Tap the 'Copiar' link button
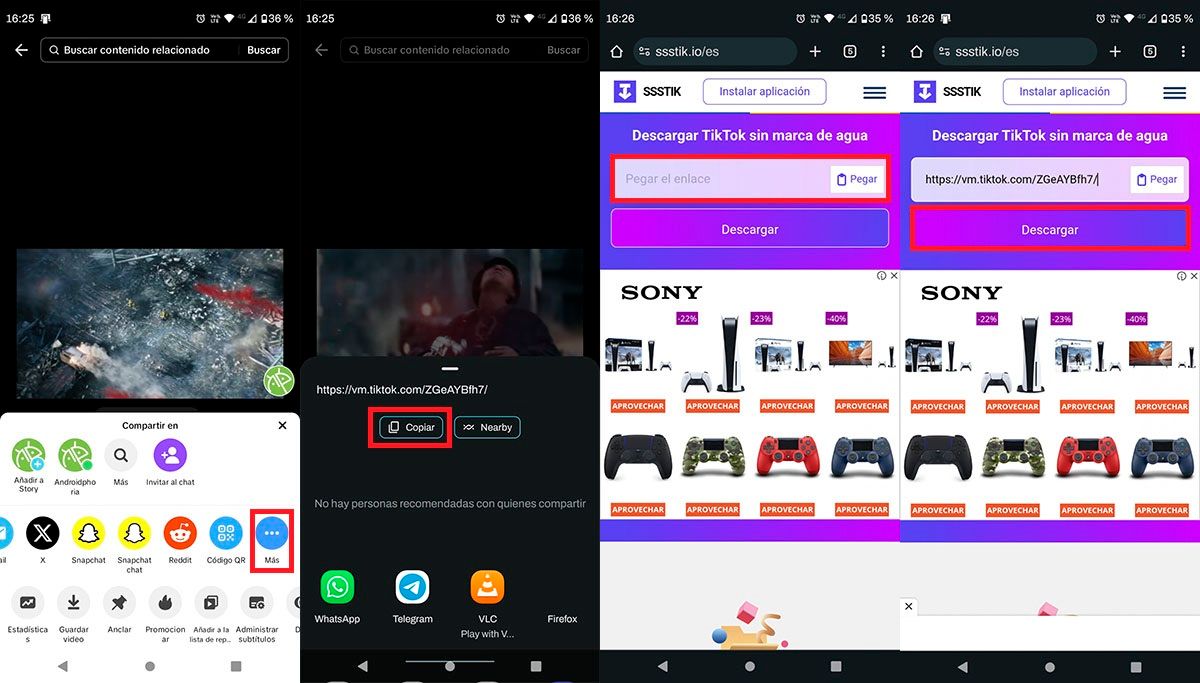Image resolution: width=1200 pixels, height=683 pixels. 411,427
